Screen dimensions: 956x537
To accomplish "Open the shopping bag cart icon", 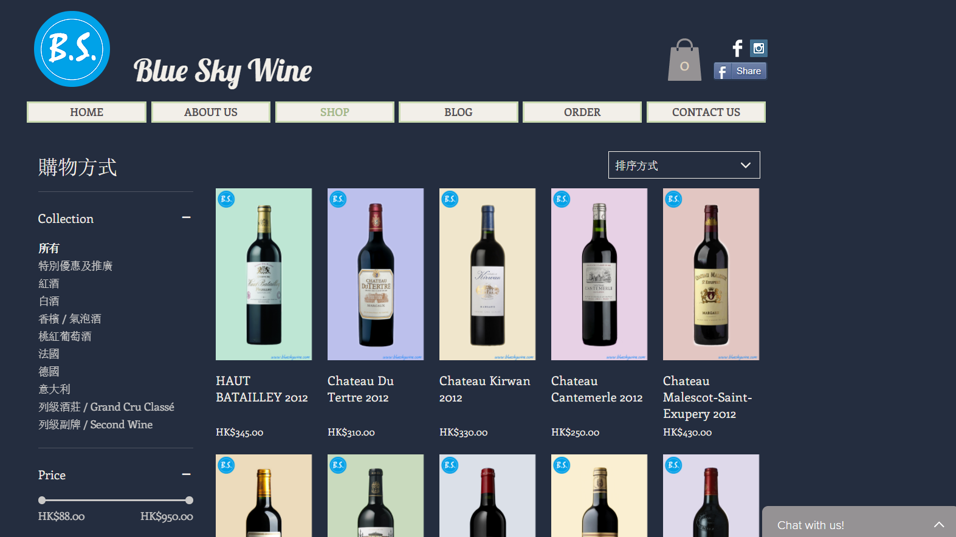I will click(684, 61).
